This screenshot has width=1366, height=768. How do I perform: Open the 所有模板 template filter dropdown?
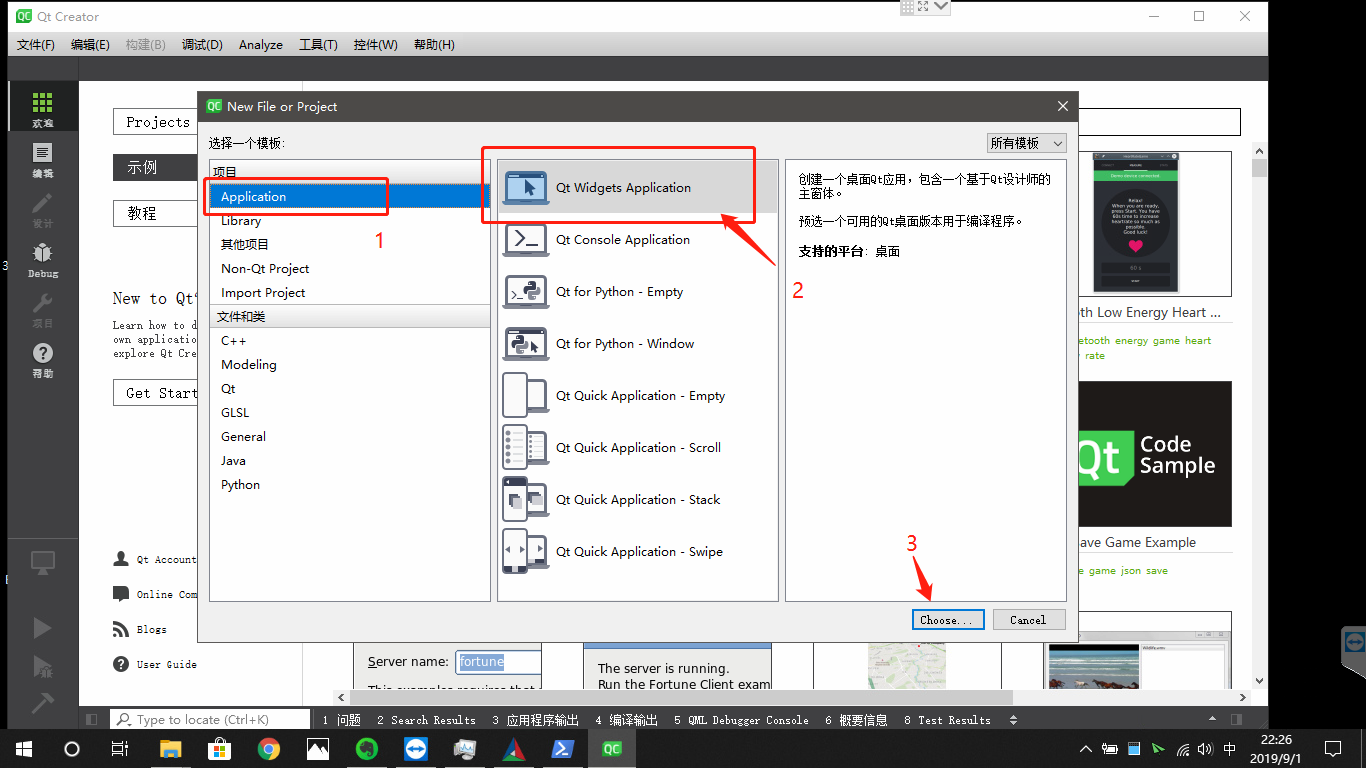1026,142
